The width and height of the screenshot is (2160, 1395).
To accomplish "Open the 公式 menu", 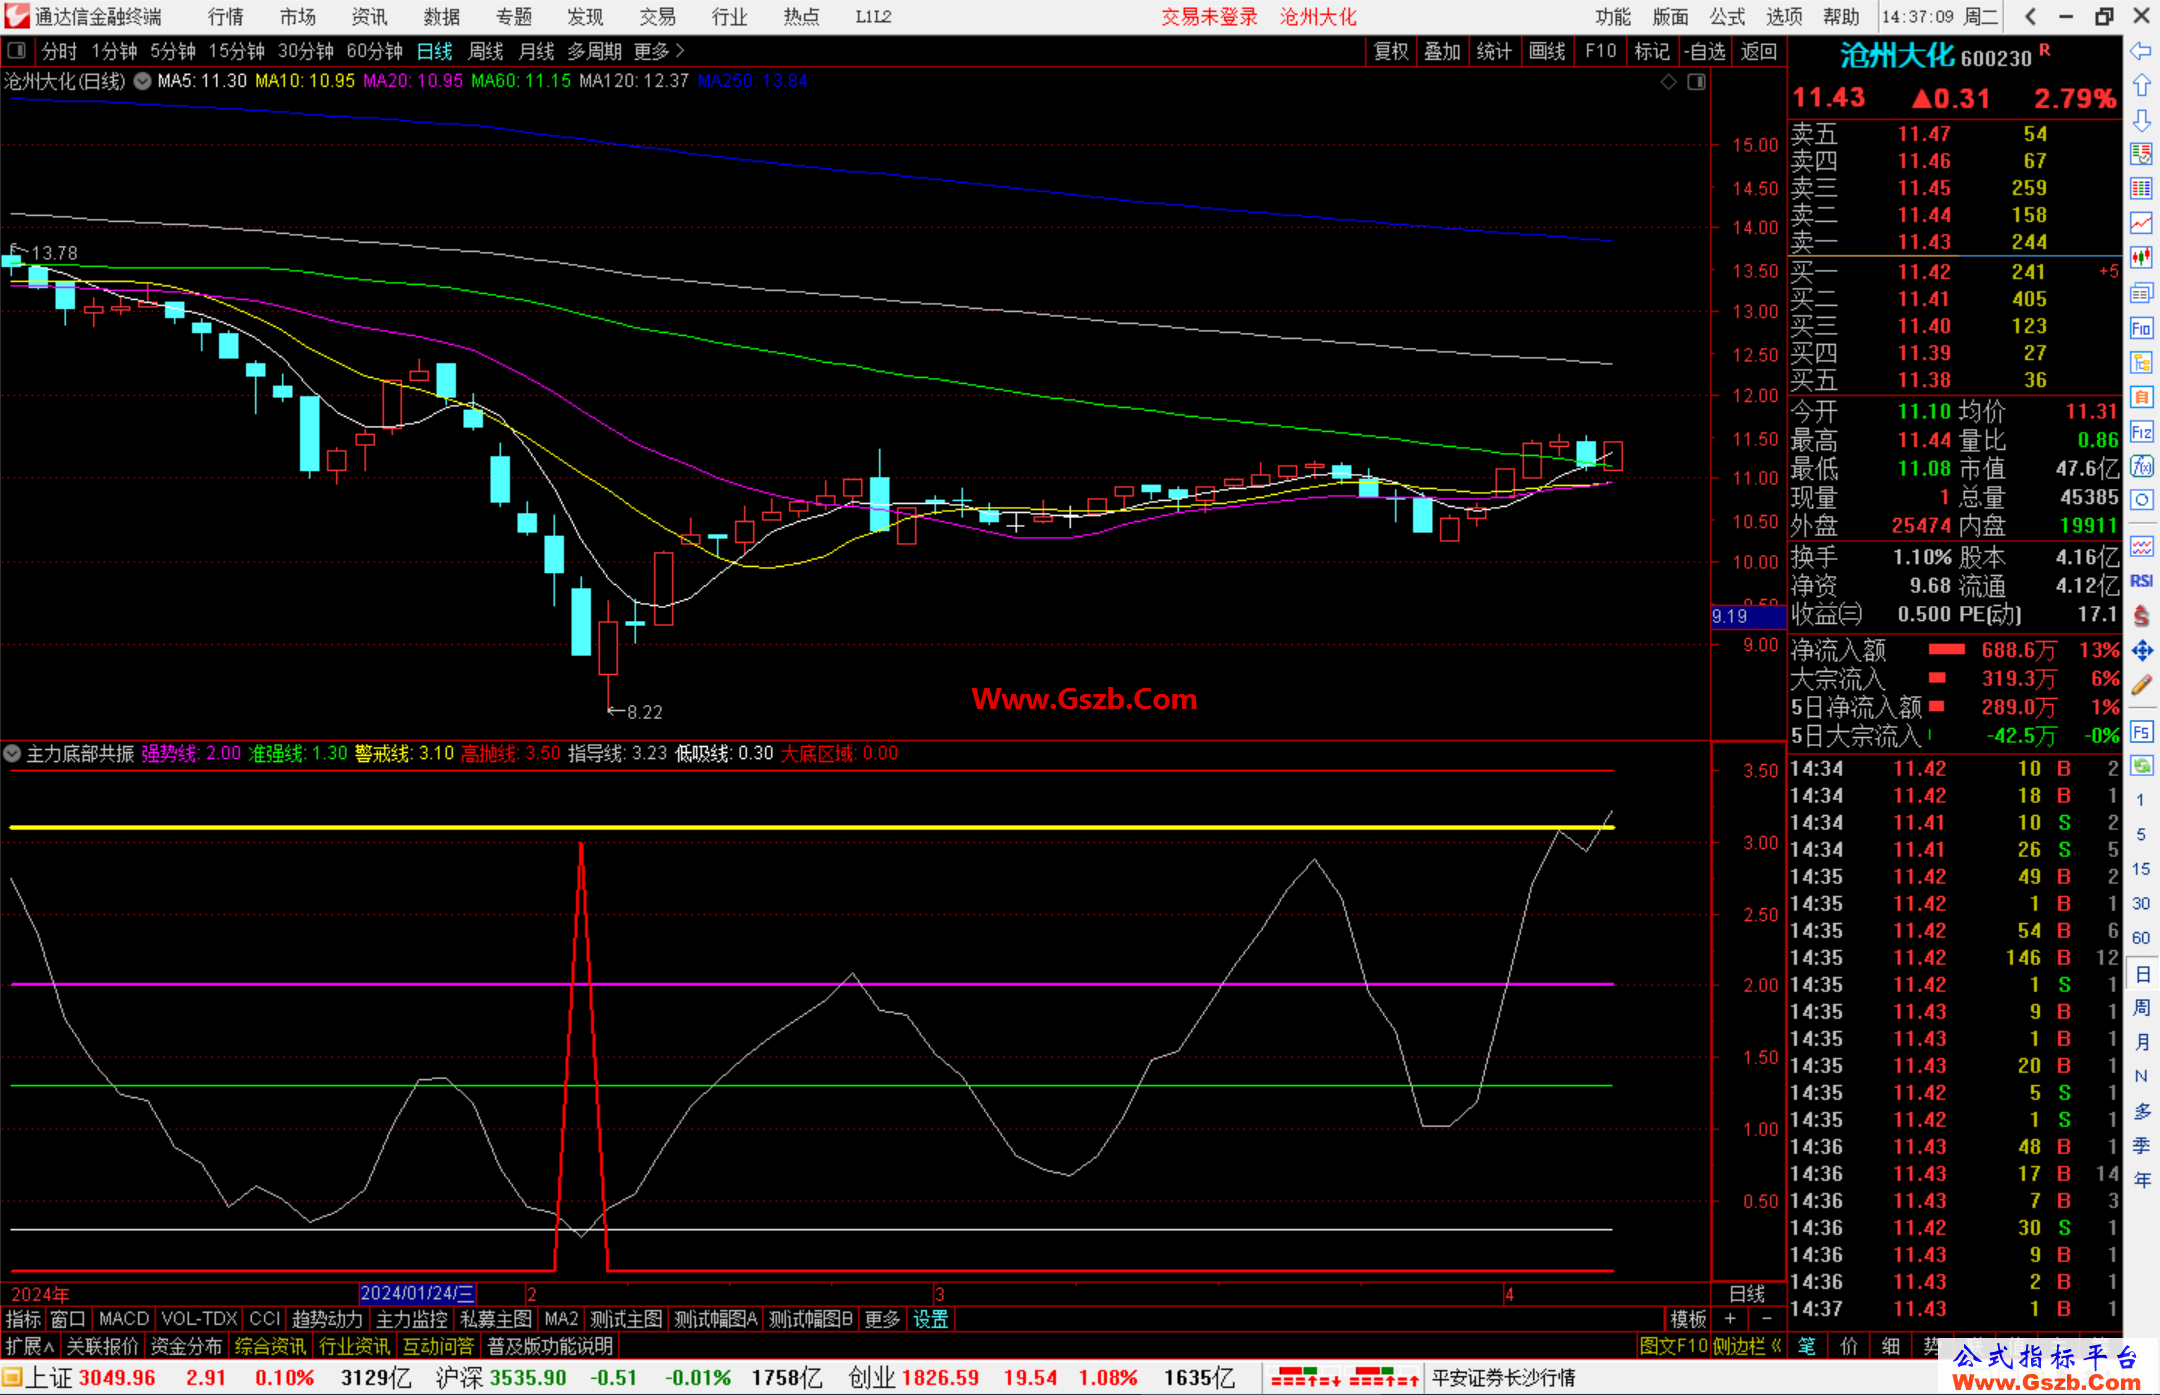I will [1727, 16].
